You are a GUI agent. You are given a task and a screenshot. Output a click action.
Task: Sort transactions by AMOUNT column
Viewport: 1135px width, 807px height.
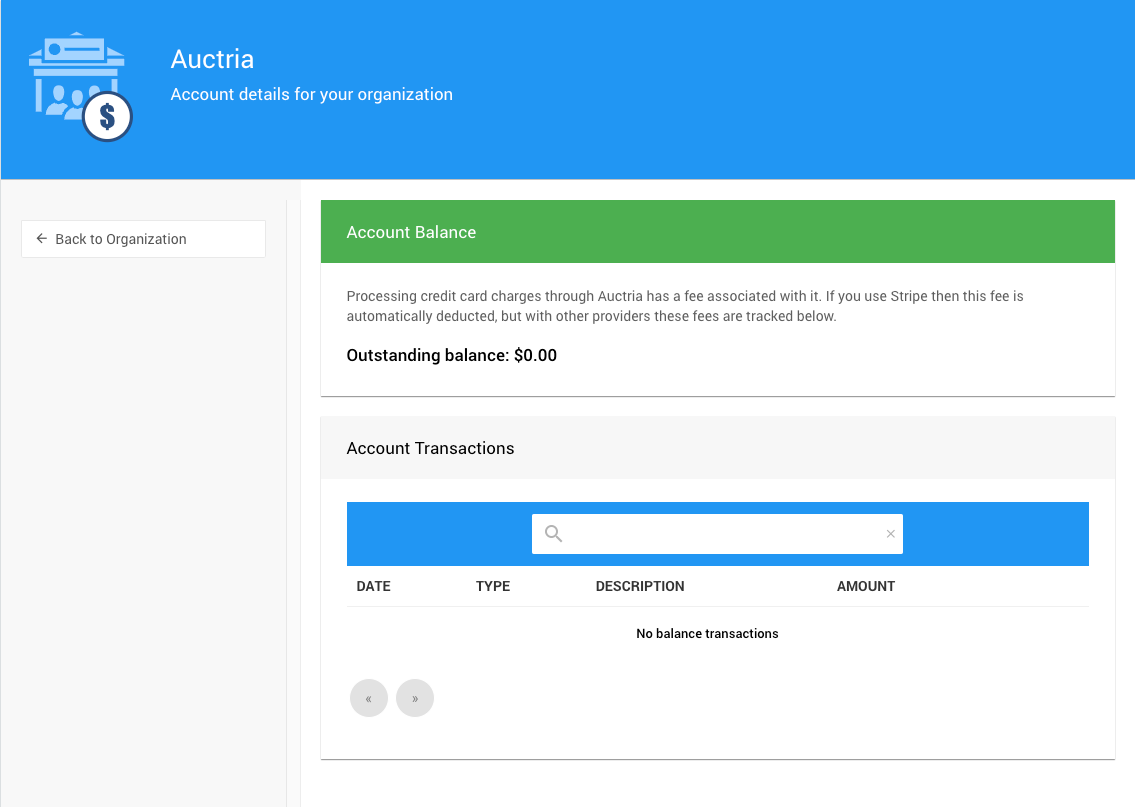point(865,586)
